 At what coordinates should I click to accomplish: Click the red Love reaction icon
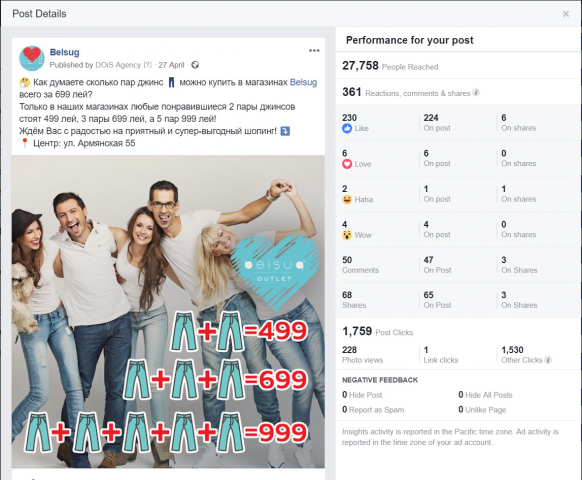(x=347, y=164)
